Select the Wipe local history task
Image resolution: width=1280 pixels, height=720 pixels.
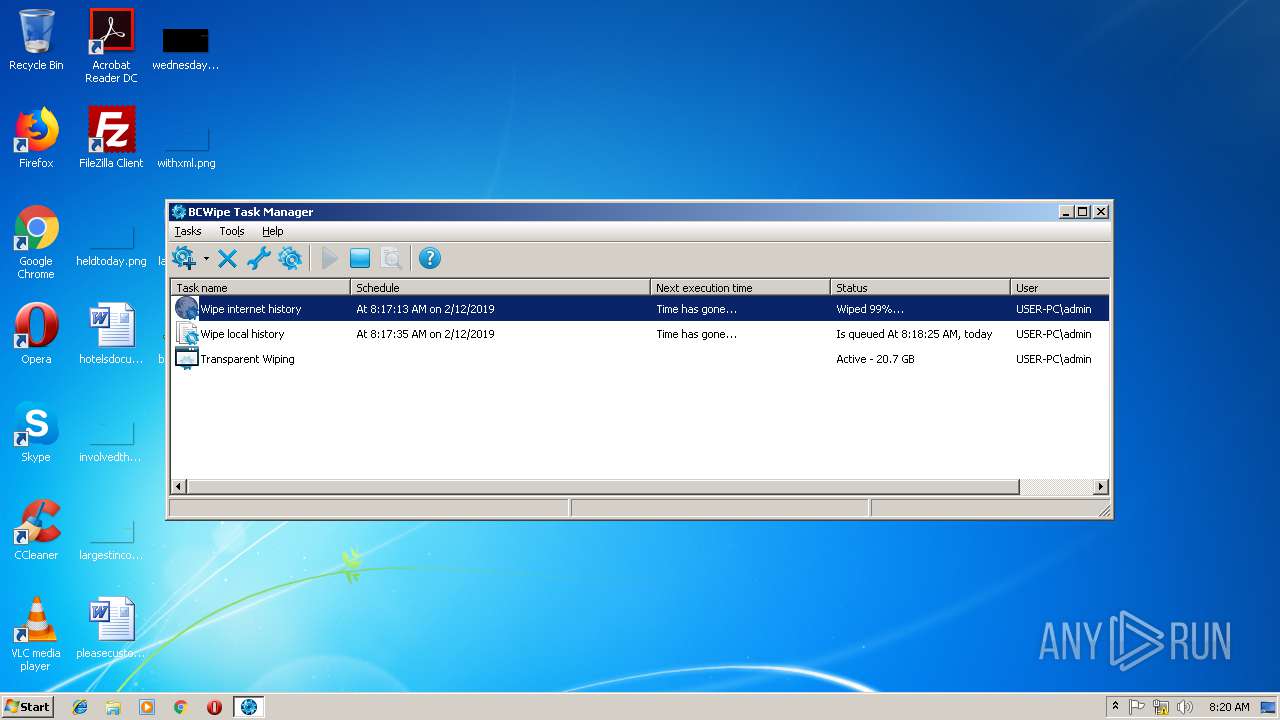pyautogui.click(x=640, y=334)
